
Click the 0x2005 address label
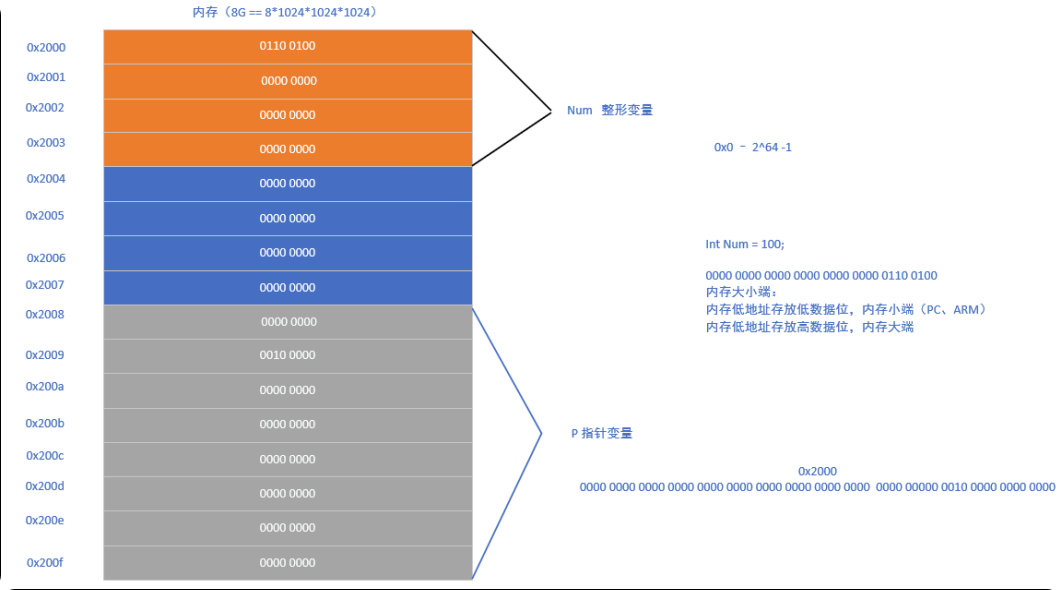point(45,215)
